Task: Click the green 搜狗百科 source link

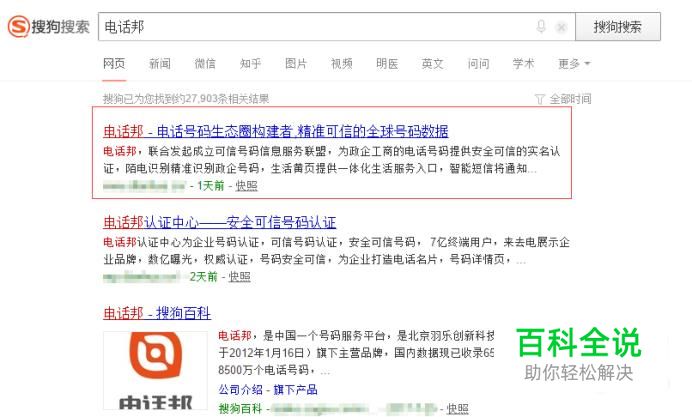Action: coord(240,409)
